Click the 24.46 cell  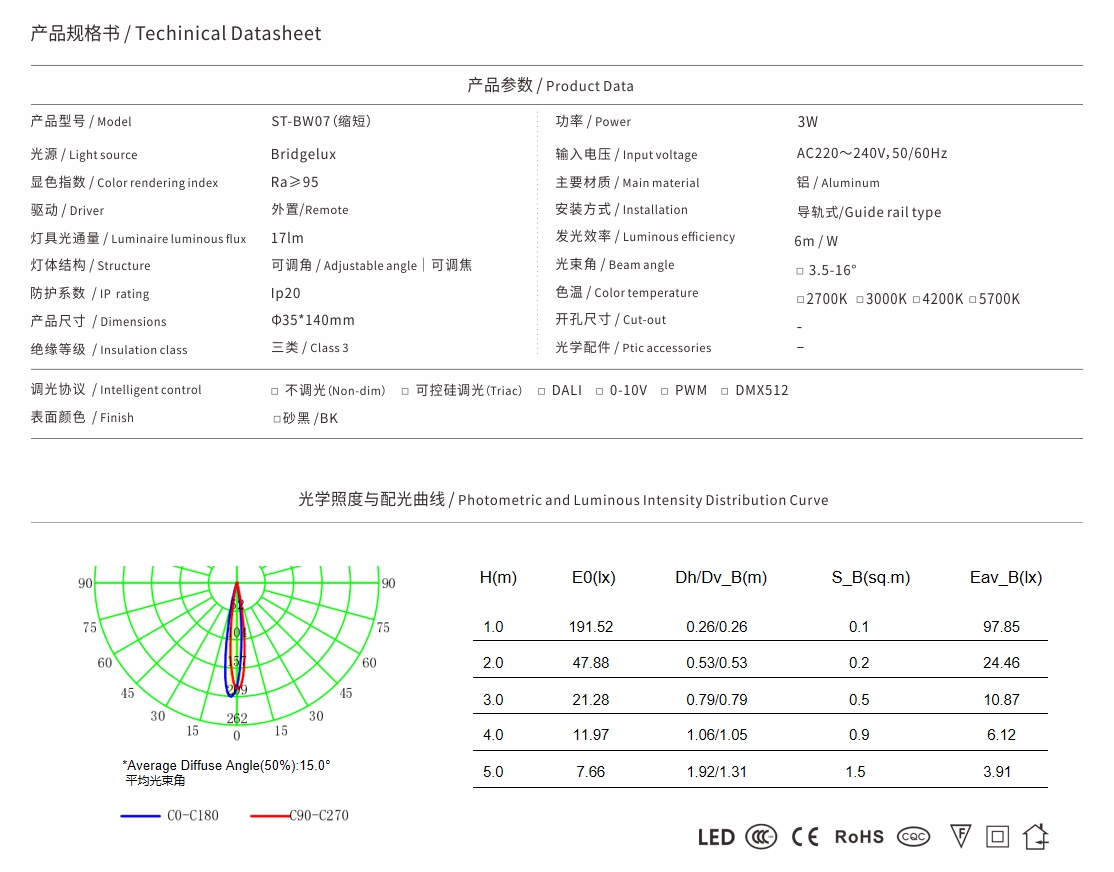[1001, 663]
